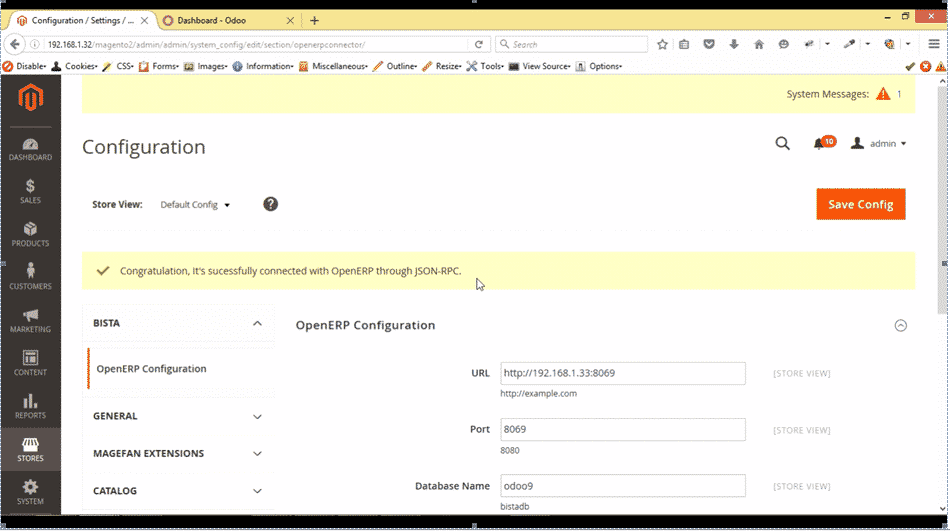Open the Images web developer menu

click(x=205, y=66)
